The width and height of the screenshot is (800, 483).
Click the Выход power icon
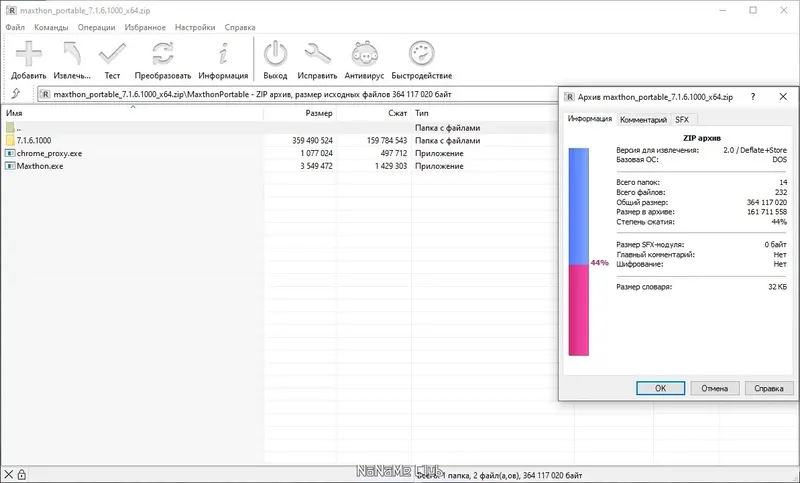(x=276, y=54)
